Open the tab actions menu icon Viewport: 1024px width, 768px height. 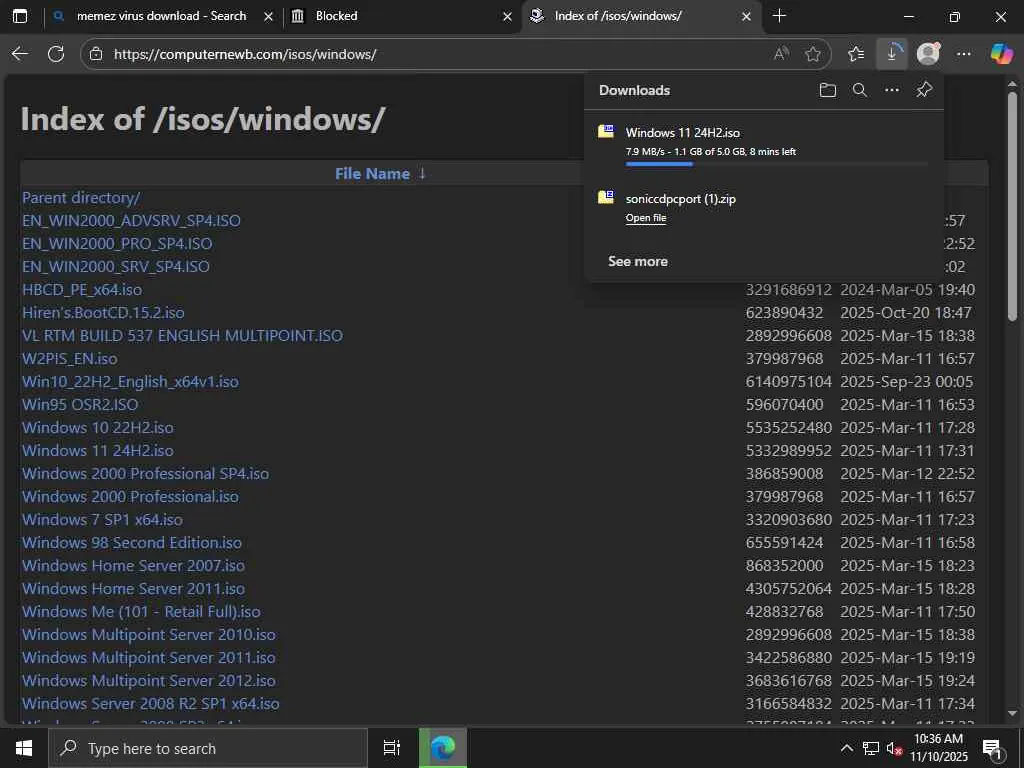tap(20, 16)
